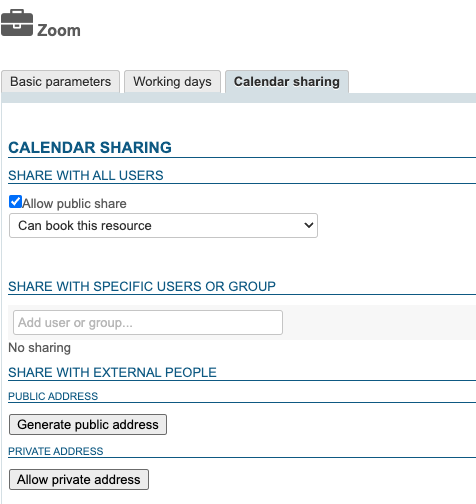The width and height of the screenshot is (476, 504).
Task: Focus the Add user or group field
Action: (148, 322)
